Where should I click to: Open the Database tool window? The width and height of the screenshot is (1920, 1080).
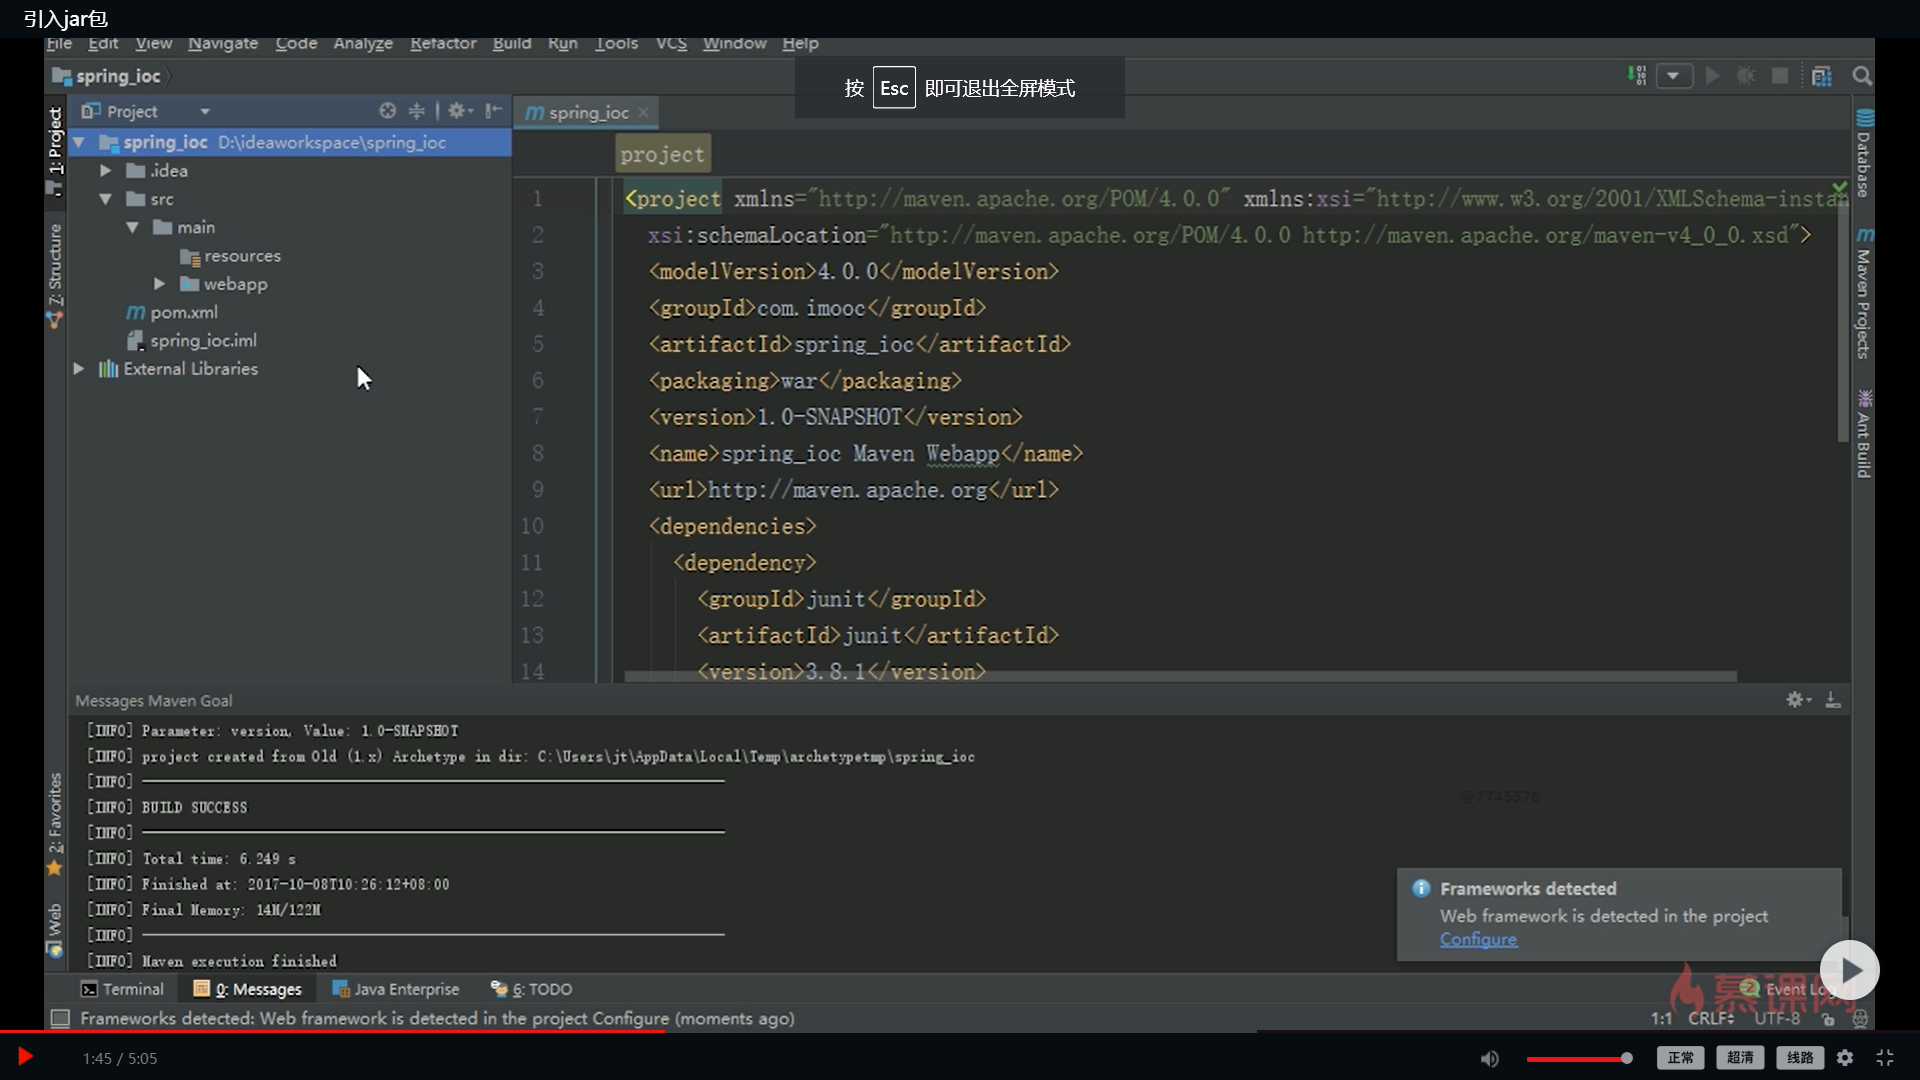point(1864,153)
